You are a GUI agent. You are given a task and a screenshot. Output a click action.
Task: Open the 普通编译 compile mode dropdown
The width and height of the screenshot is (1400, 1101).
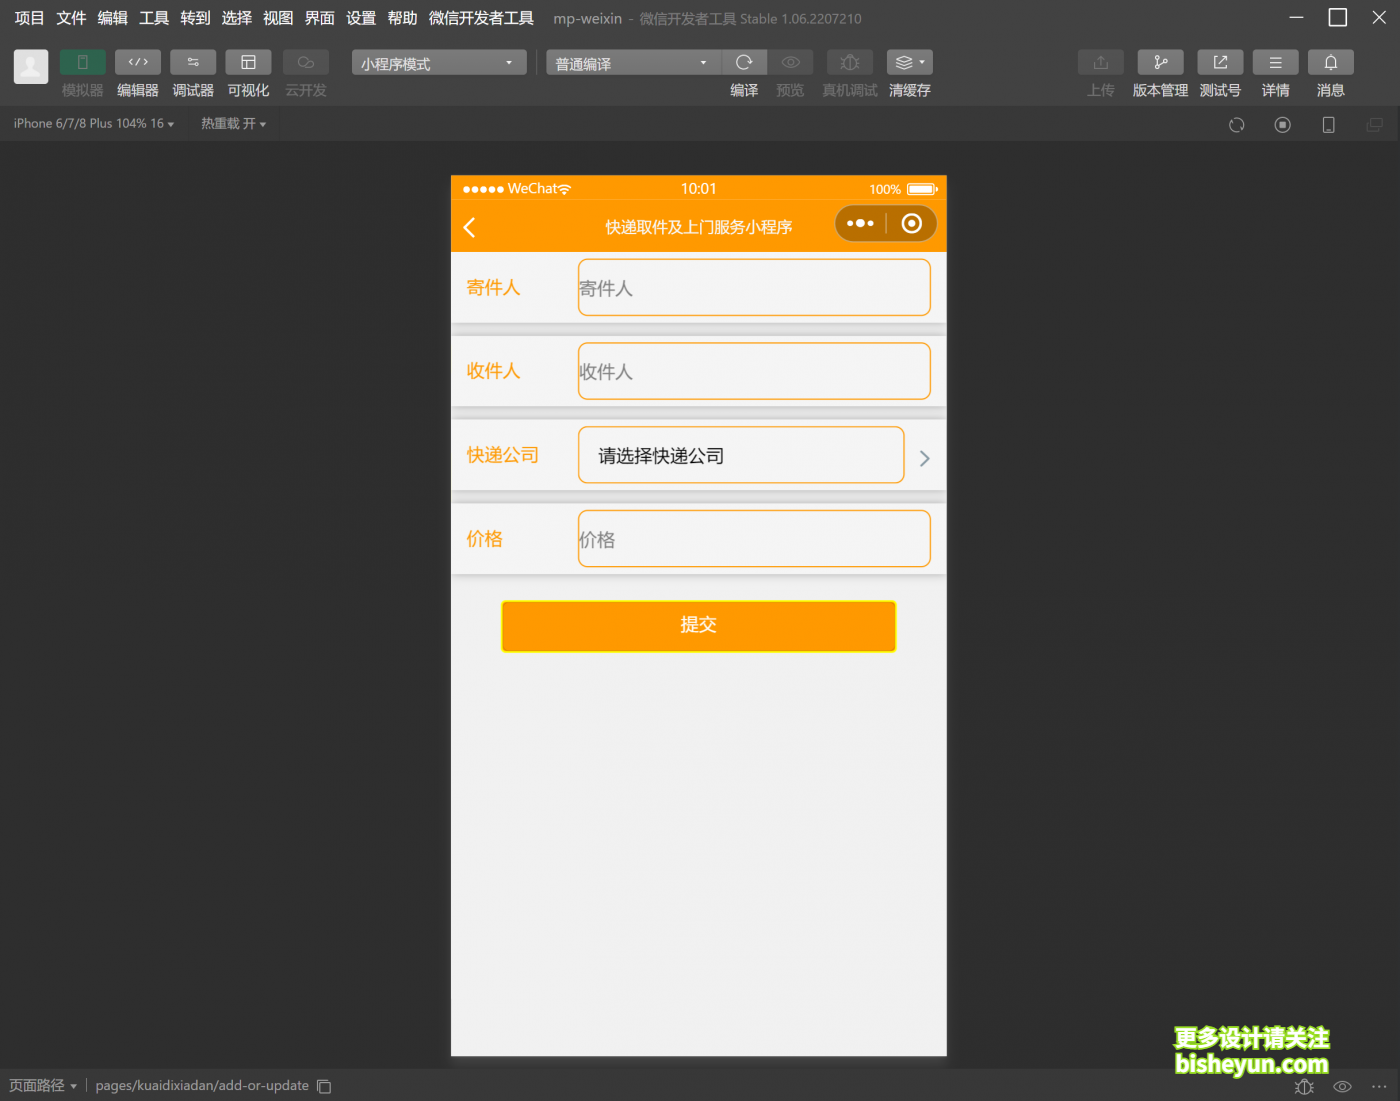tap(634, 63)
